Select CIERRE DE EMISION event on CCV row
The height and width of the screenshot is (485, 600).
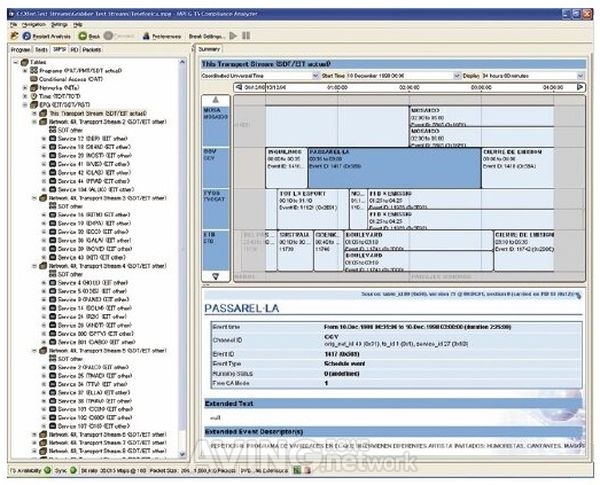(x=518, y=168)
